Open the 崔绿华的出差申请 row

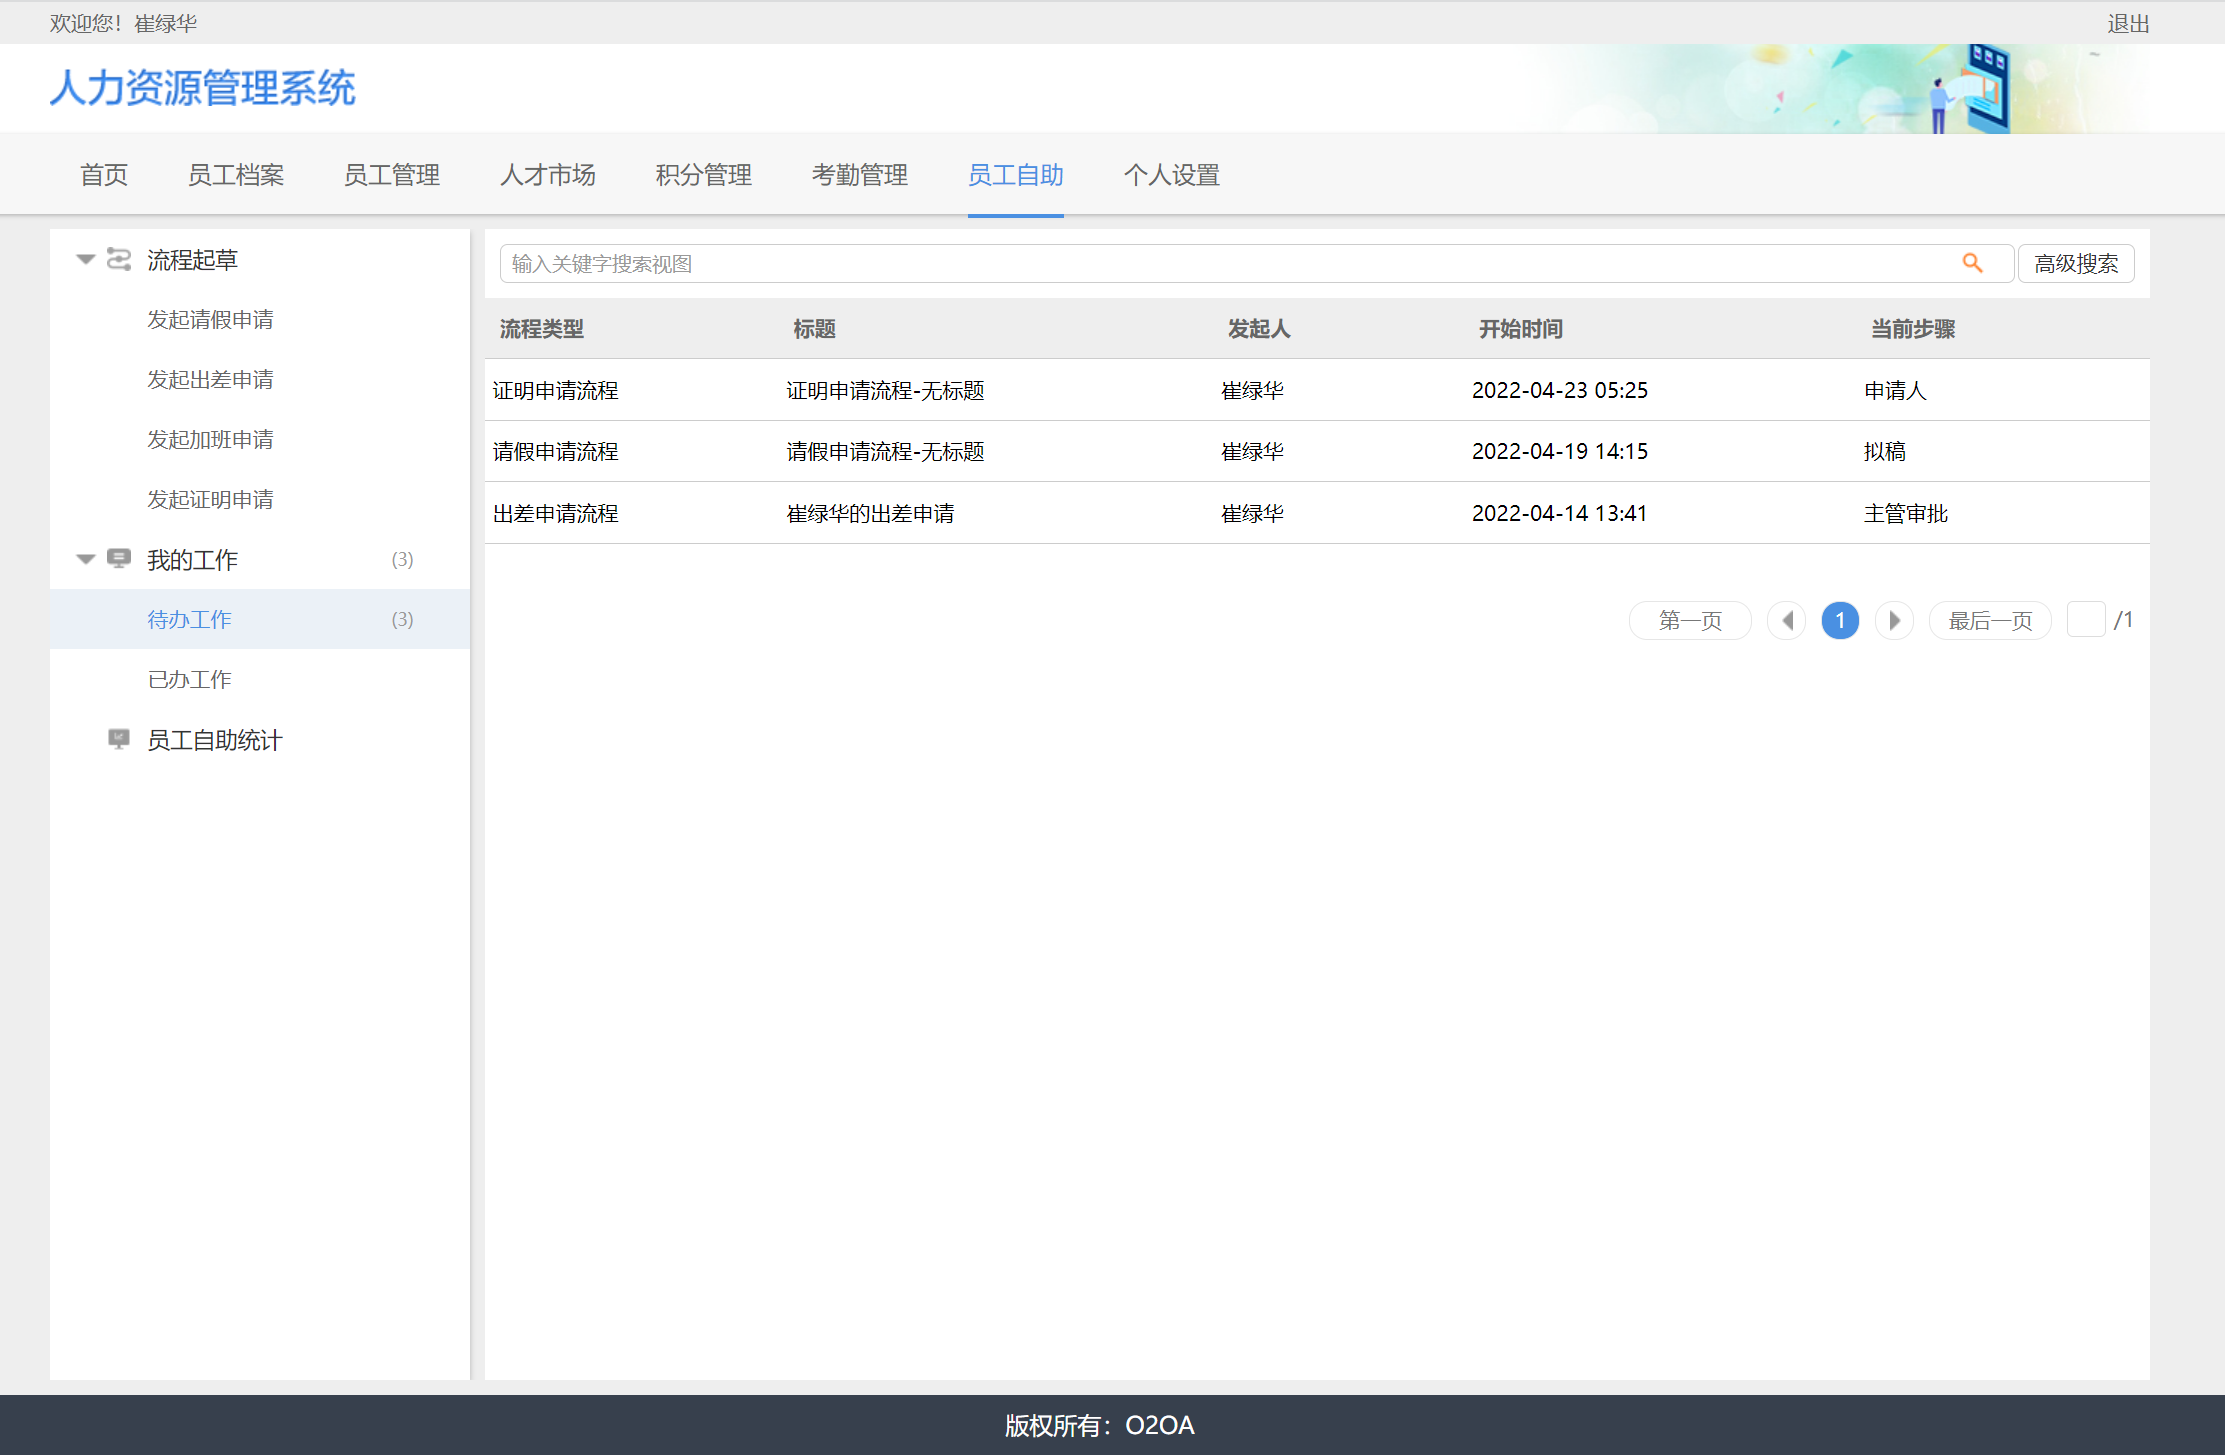[x=870, y=513]
